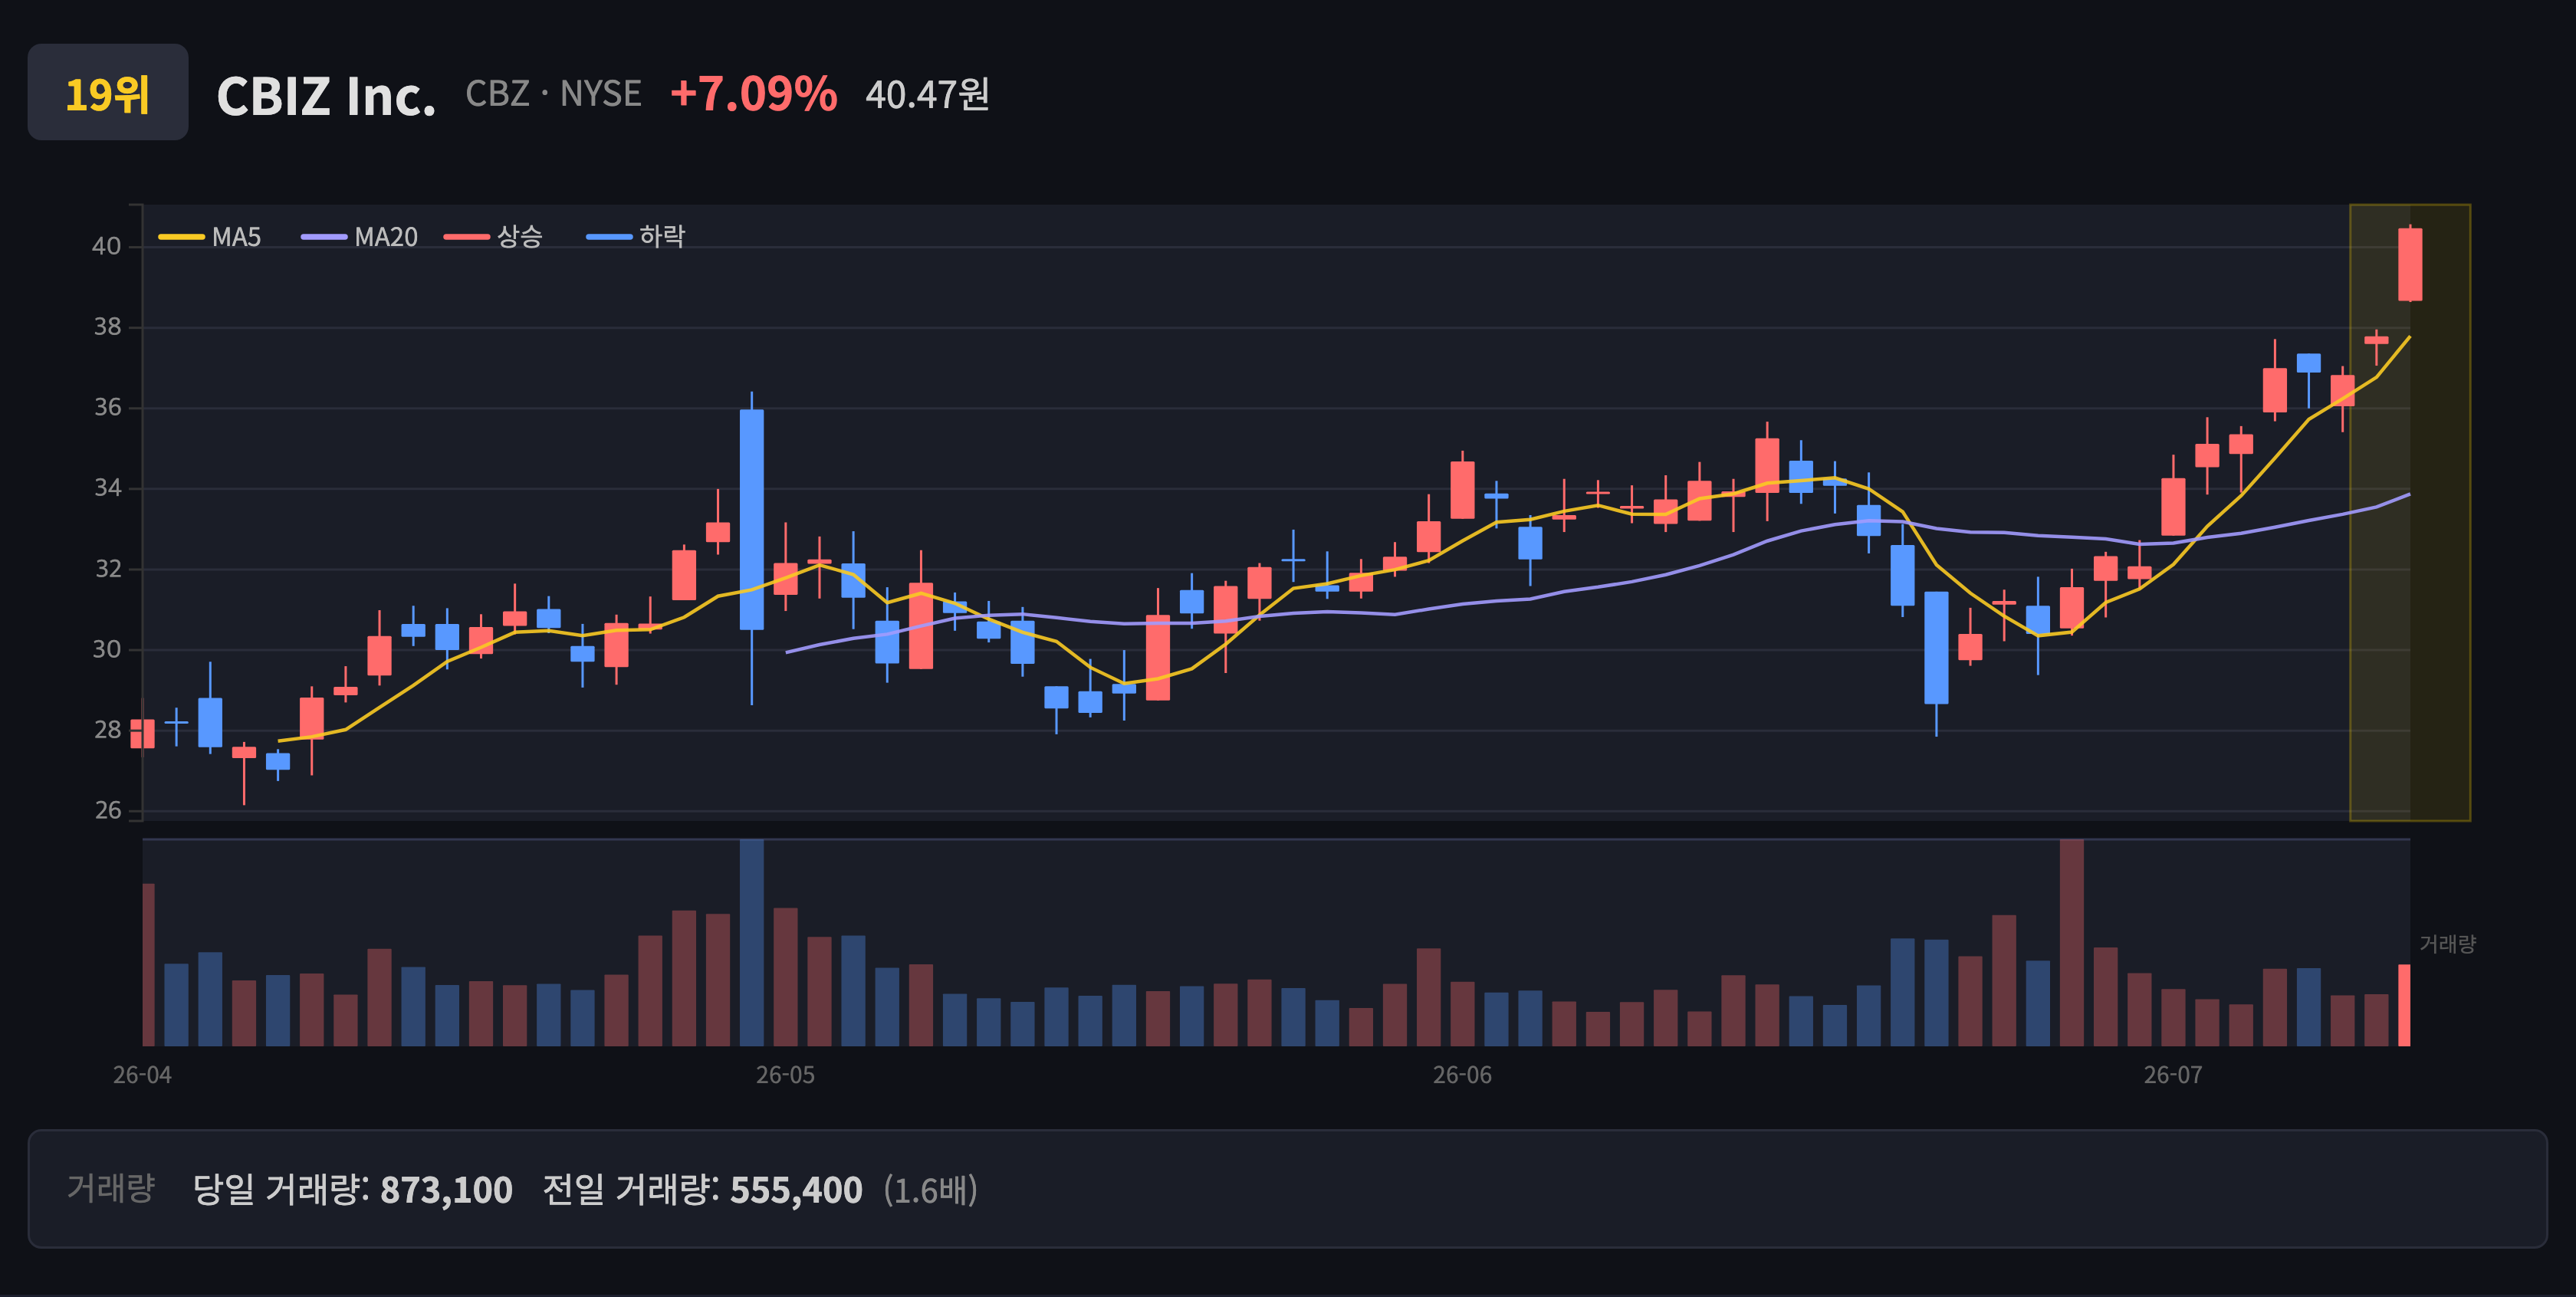This screenshot has width=2576, height=1297.
Task: Click the 26-04 date axis label
Action: point(142,1075)
